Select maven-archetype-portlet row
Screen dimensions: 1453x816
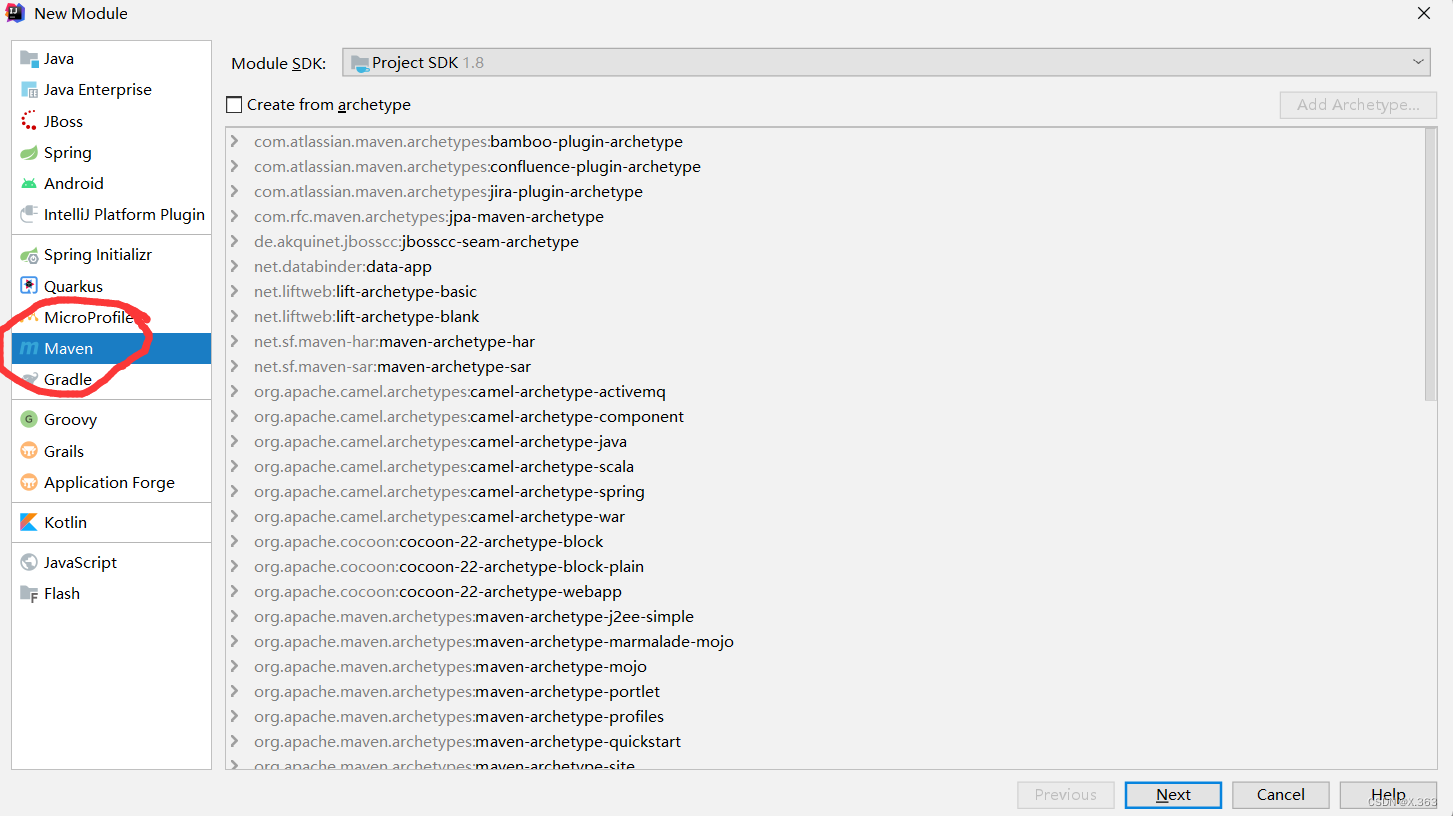[824, 691]
